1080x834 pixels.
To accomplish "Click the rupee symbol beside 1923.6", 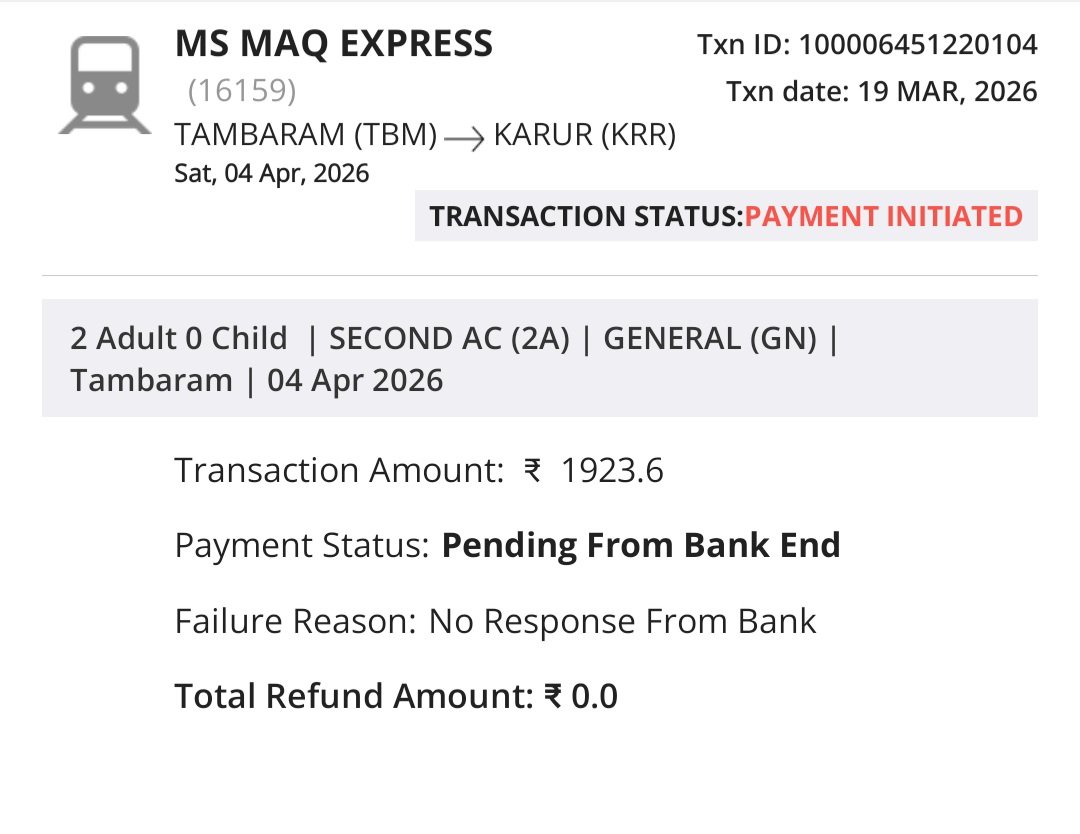I will [x=533, y=470].
